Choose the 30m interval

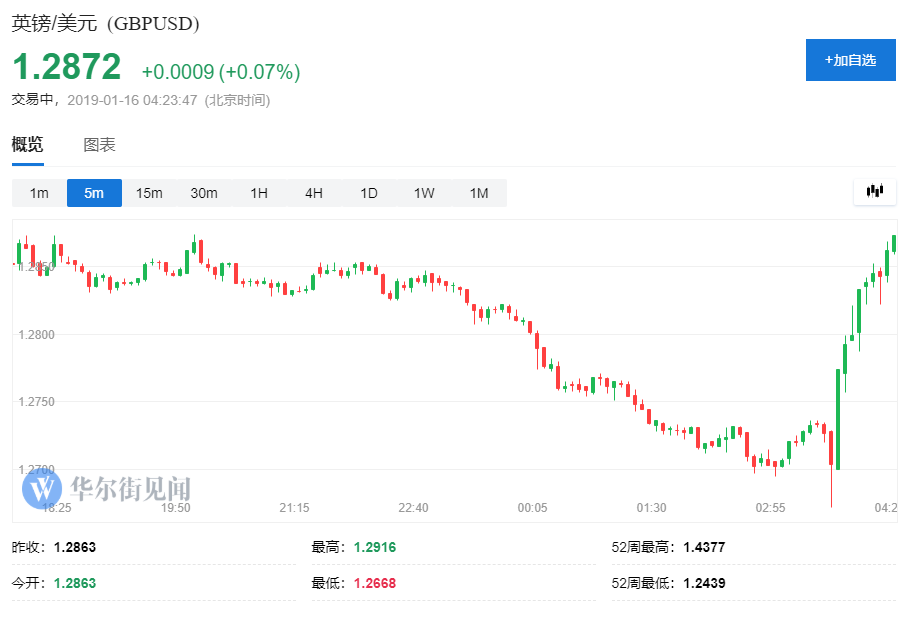(x=204, y=193)
